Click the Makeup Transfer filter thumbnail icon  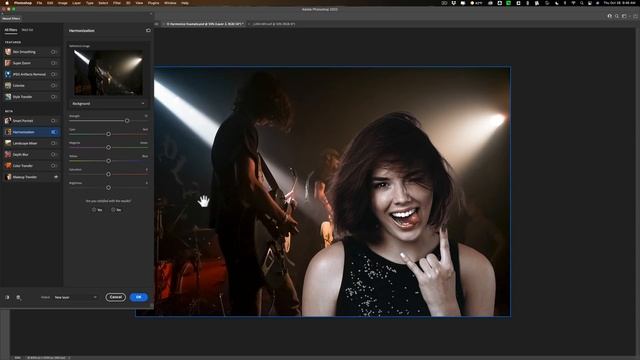pyautogui.click(x=8, y=177)
